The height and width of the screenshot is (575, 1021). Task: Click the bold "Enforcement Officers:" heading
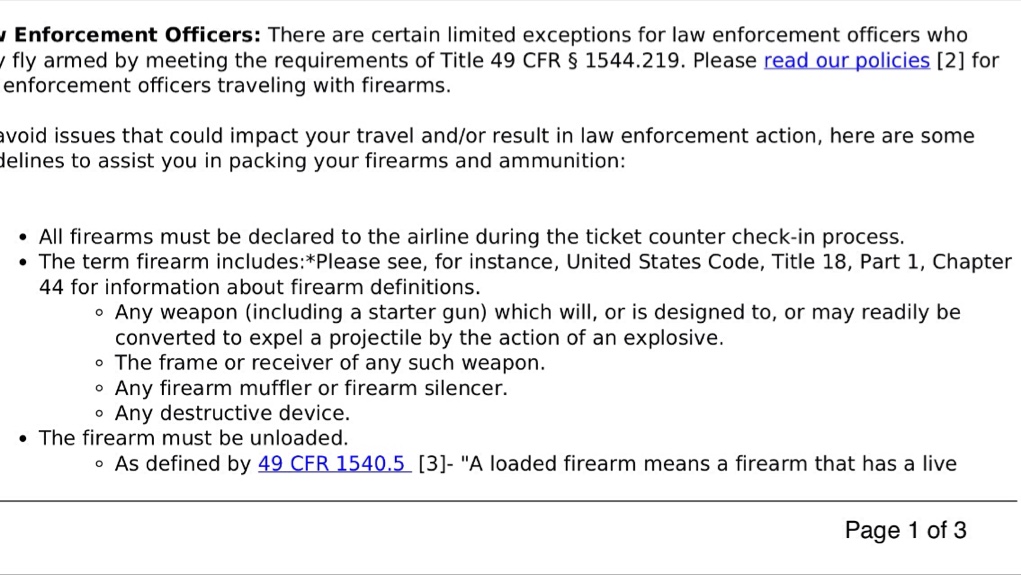137,35
